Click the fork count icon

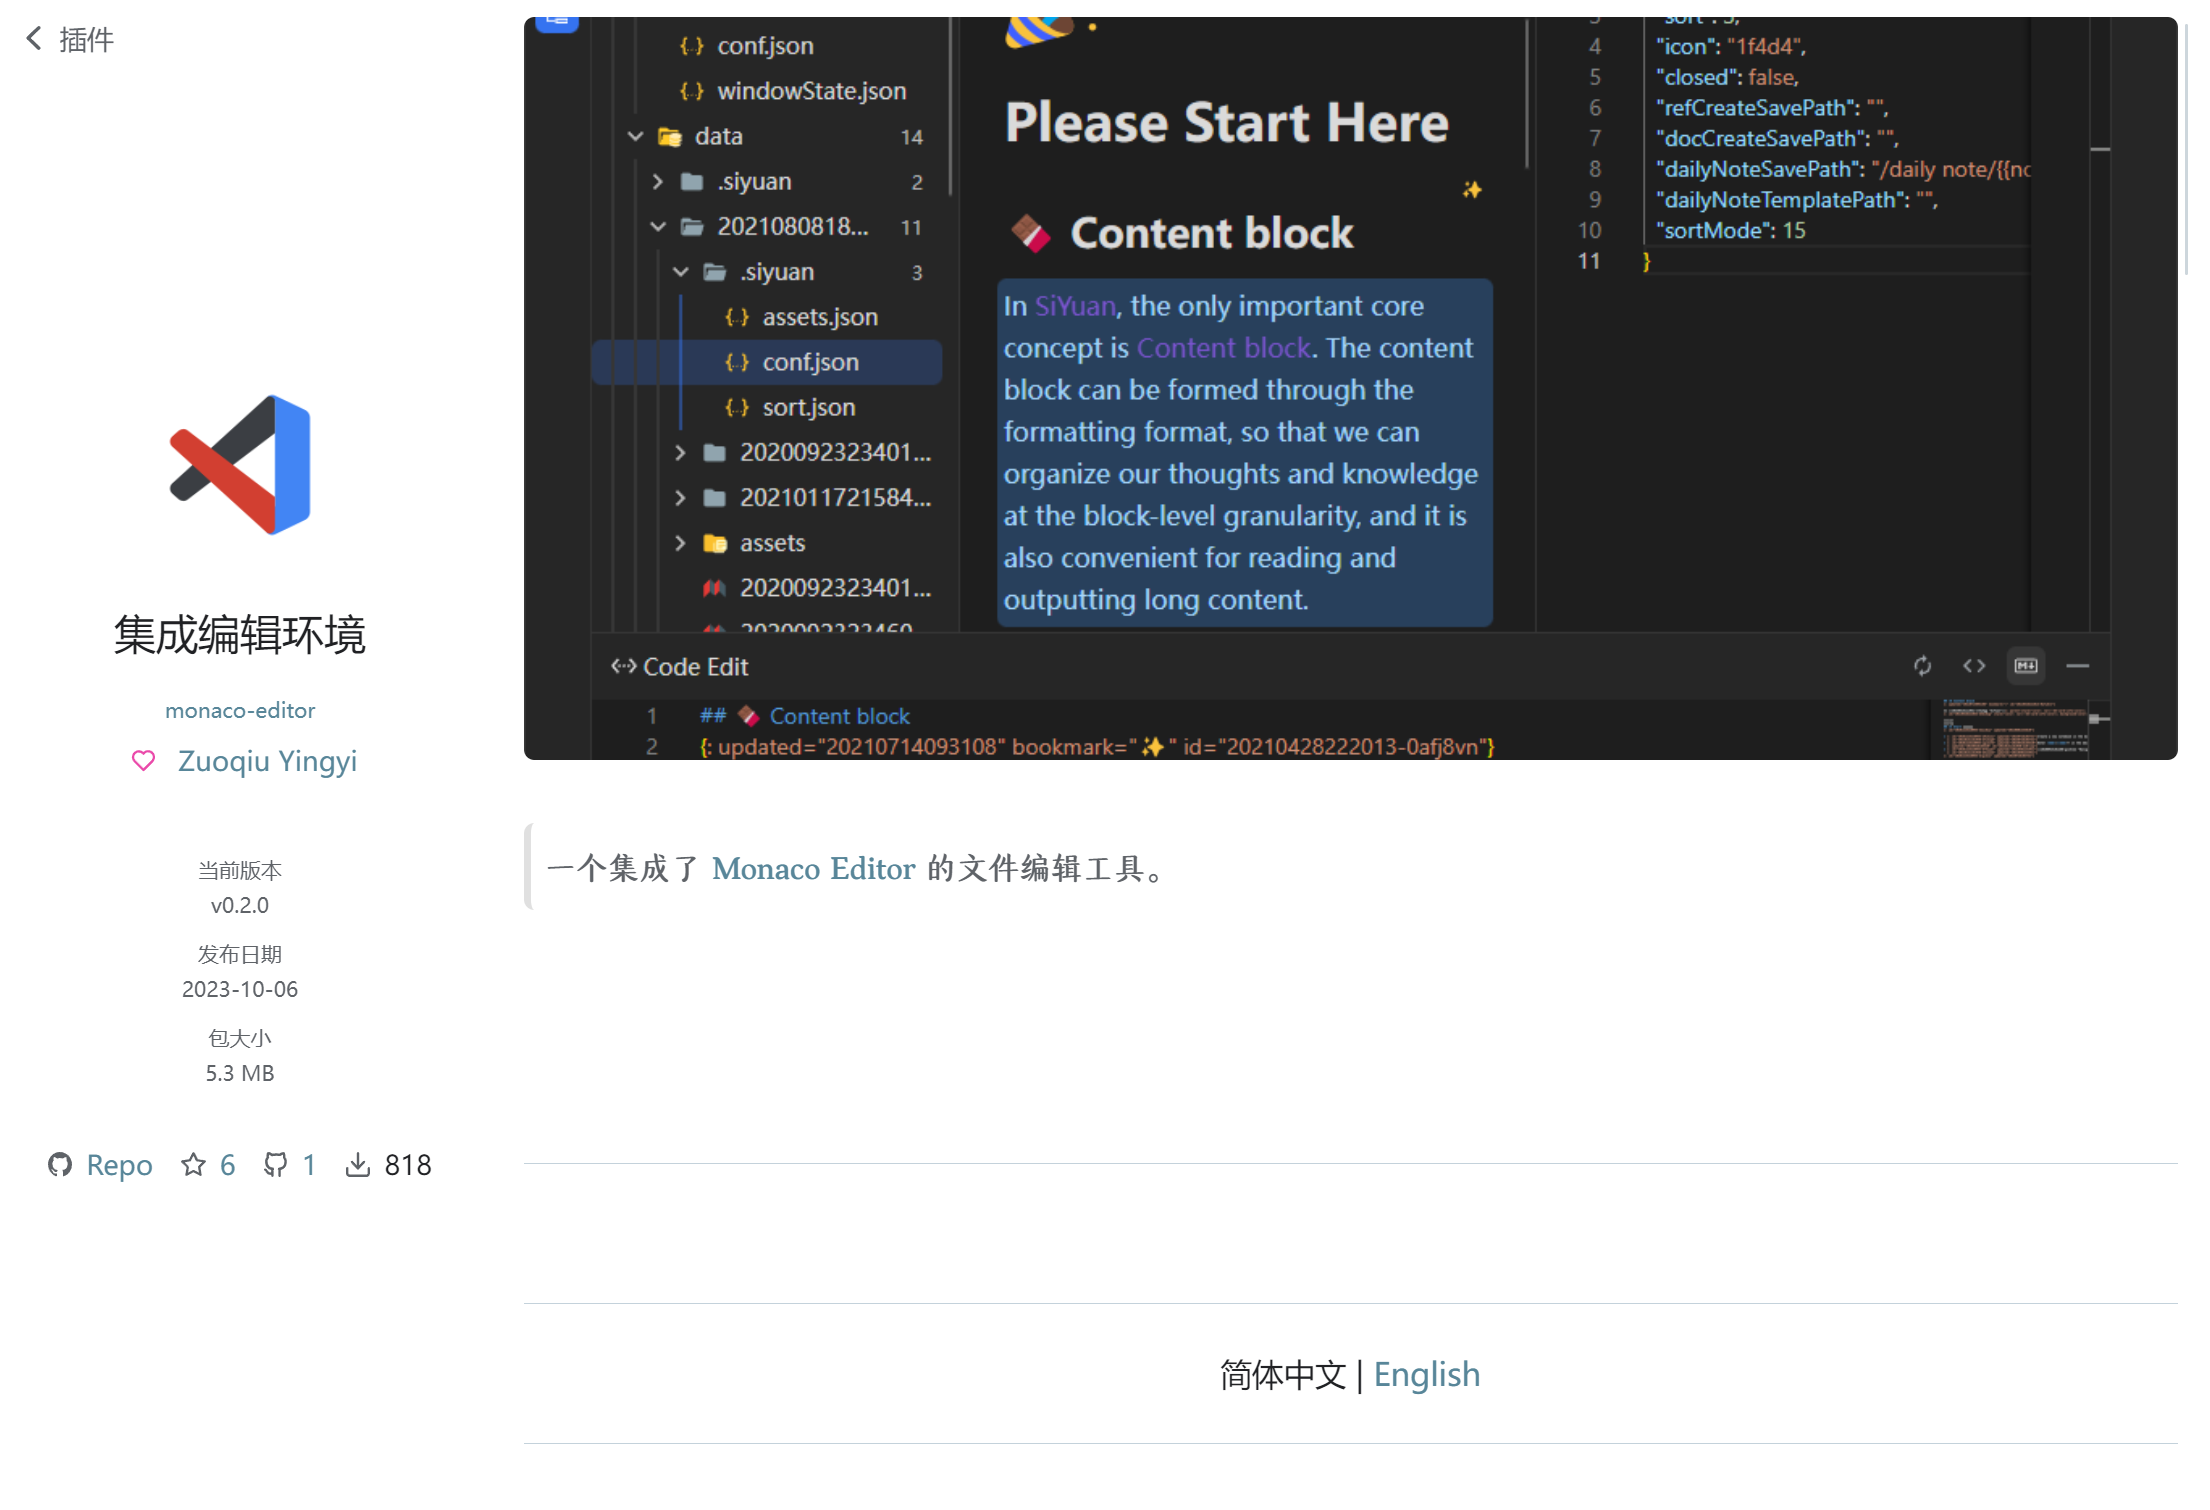click(x=275, y=1164)
